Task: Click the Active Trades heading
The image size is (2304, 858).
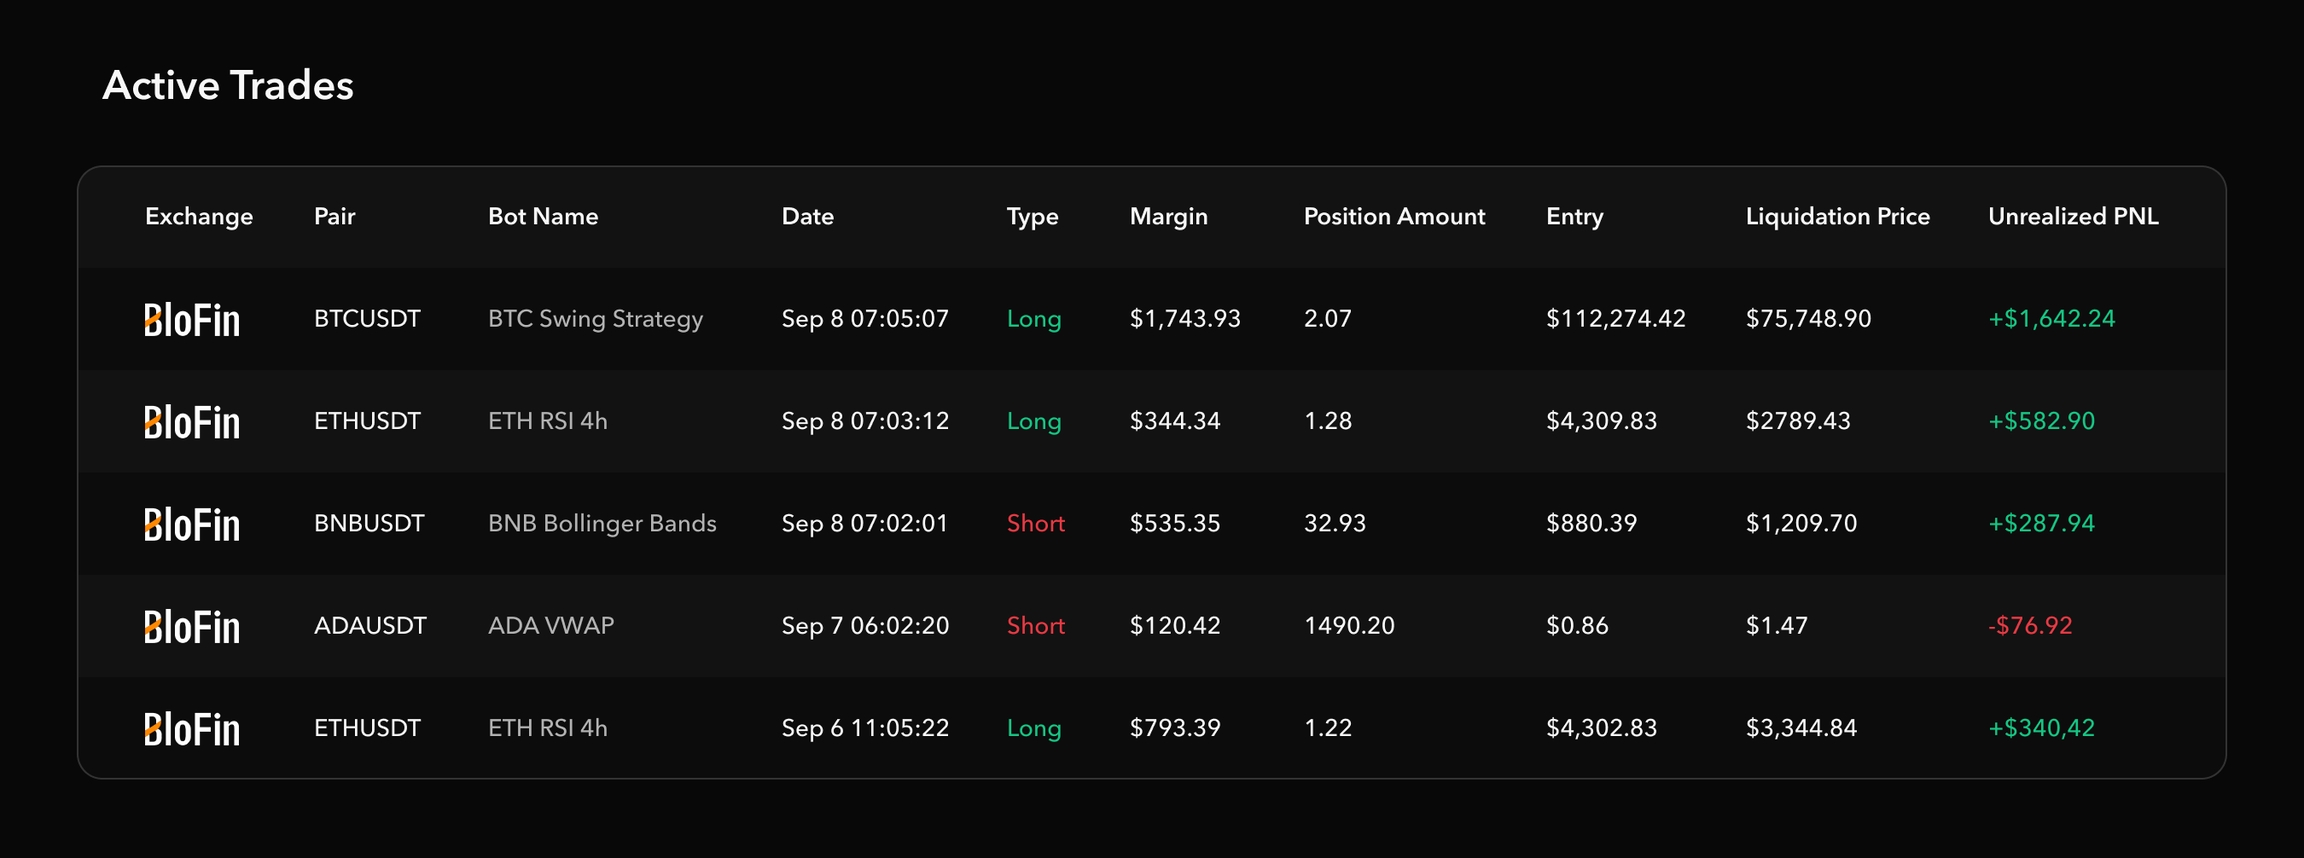Action: coord(228,86)
